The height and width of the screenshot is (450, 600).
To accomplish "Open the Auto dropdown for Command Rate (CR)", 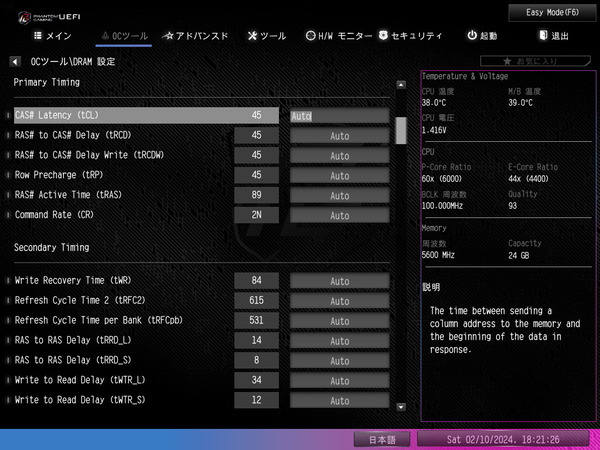I will click(339, 215).
